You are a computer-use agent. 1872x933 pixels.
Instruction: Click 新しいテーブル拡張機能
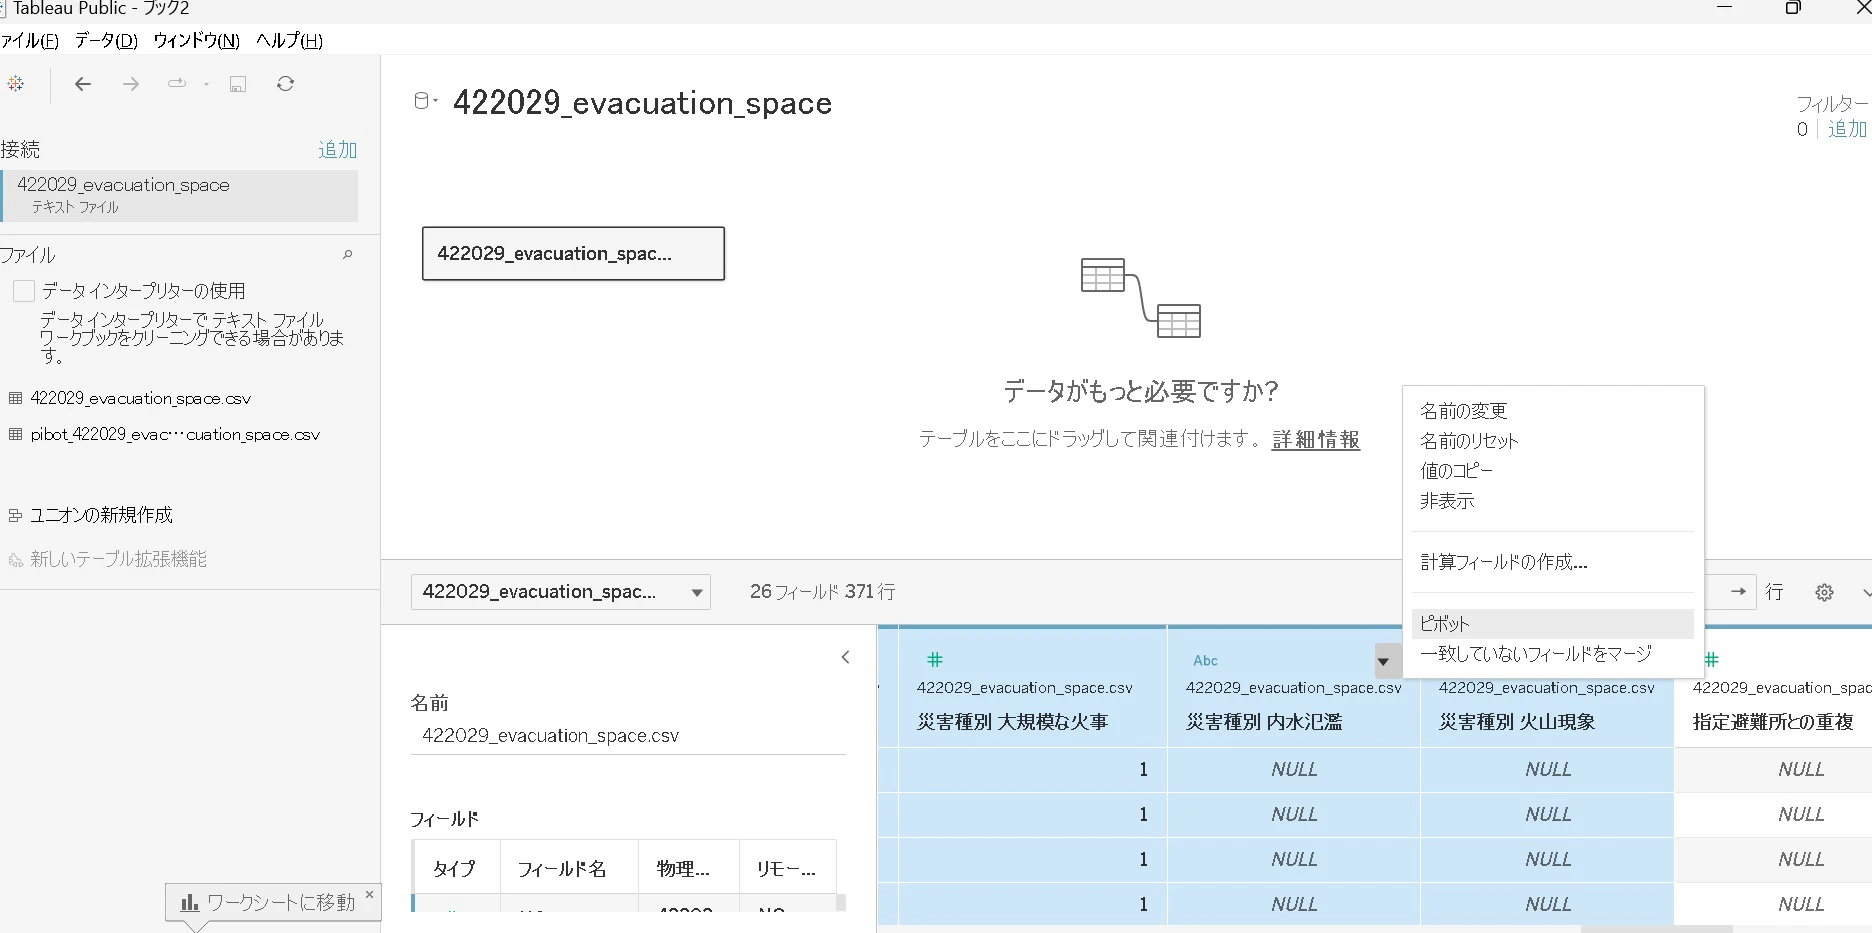coord(118,560)
